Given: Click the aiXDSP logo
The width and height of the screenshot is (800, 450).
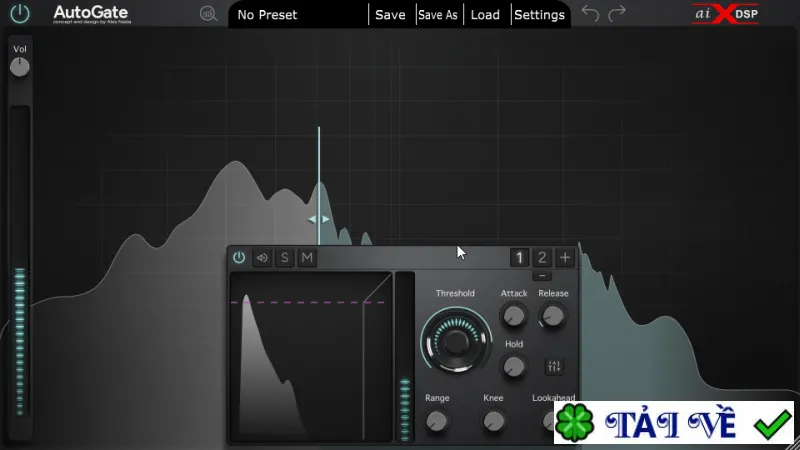Looking at the screenshot, I should pyautogui.click(x=727, y=14).
